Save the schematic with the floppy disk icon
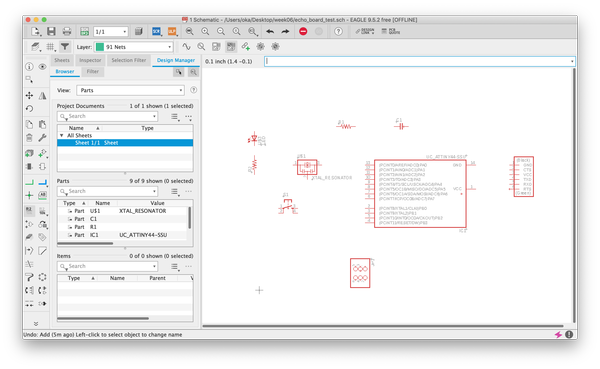Viewport: 600px width, 369px height. pos(51,31)
